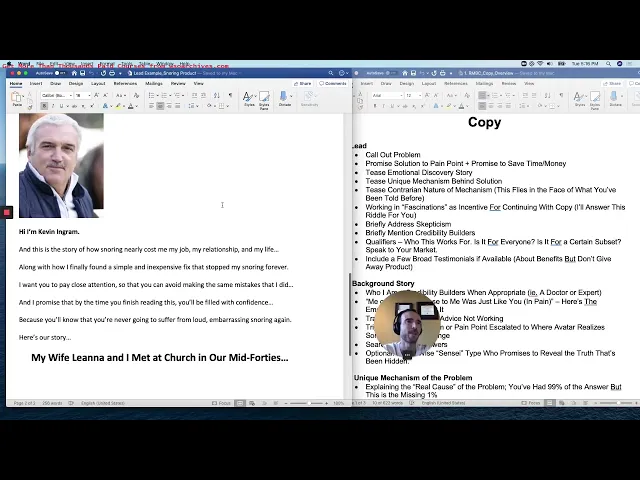The width and height of the screenshot is (640, 480).
Task: Save the Lead Example document via disk icon
Action: (82, 73)
